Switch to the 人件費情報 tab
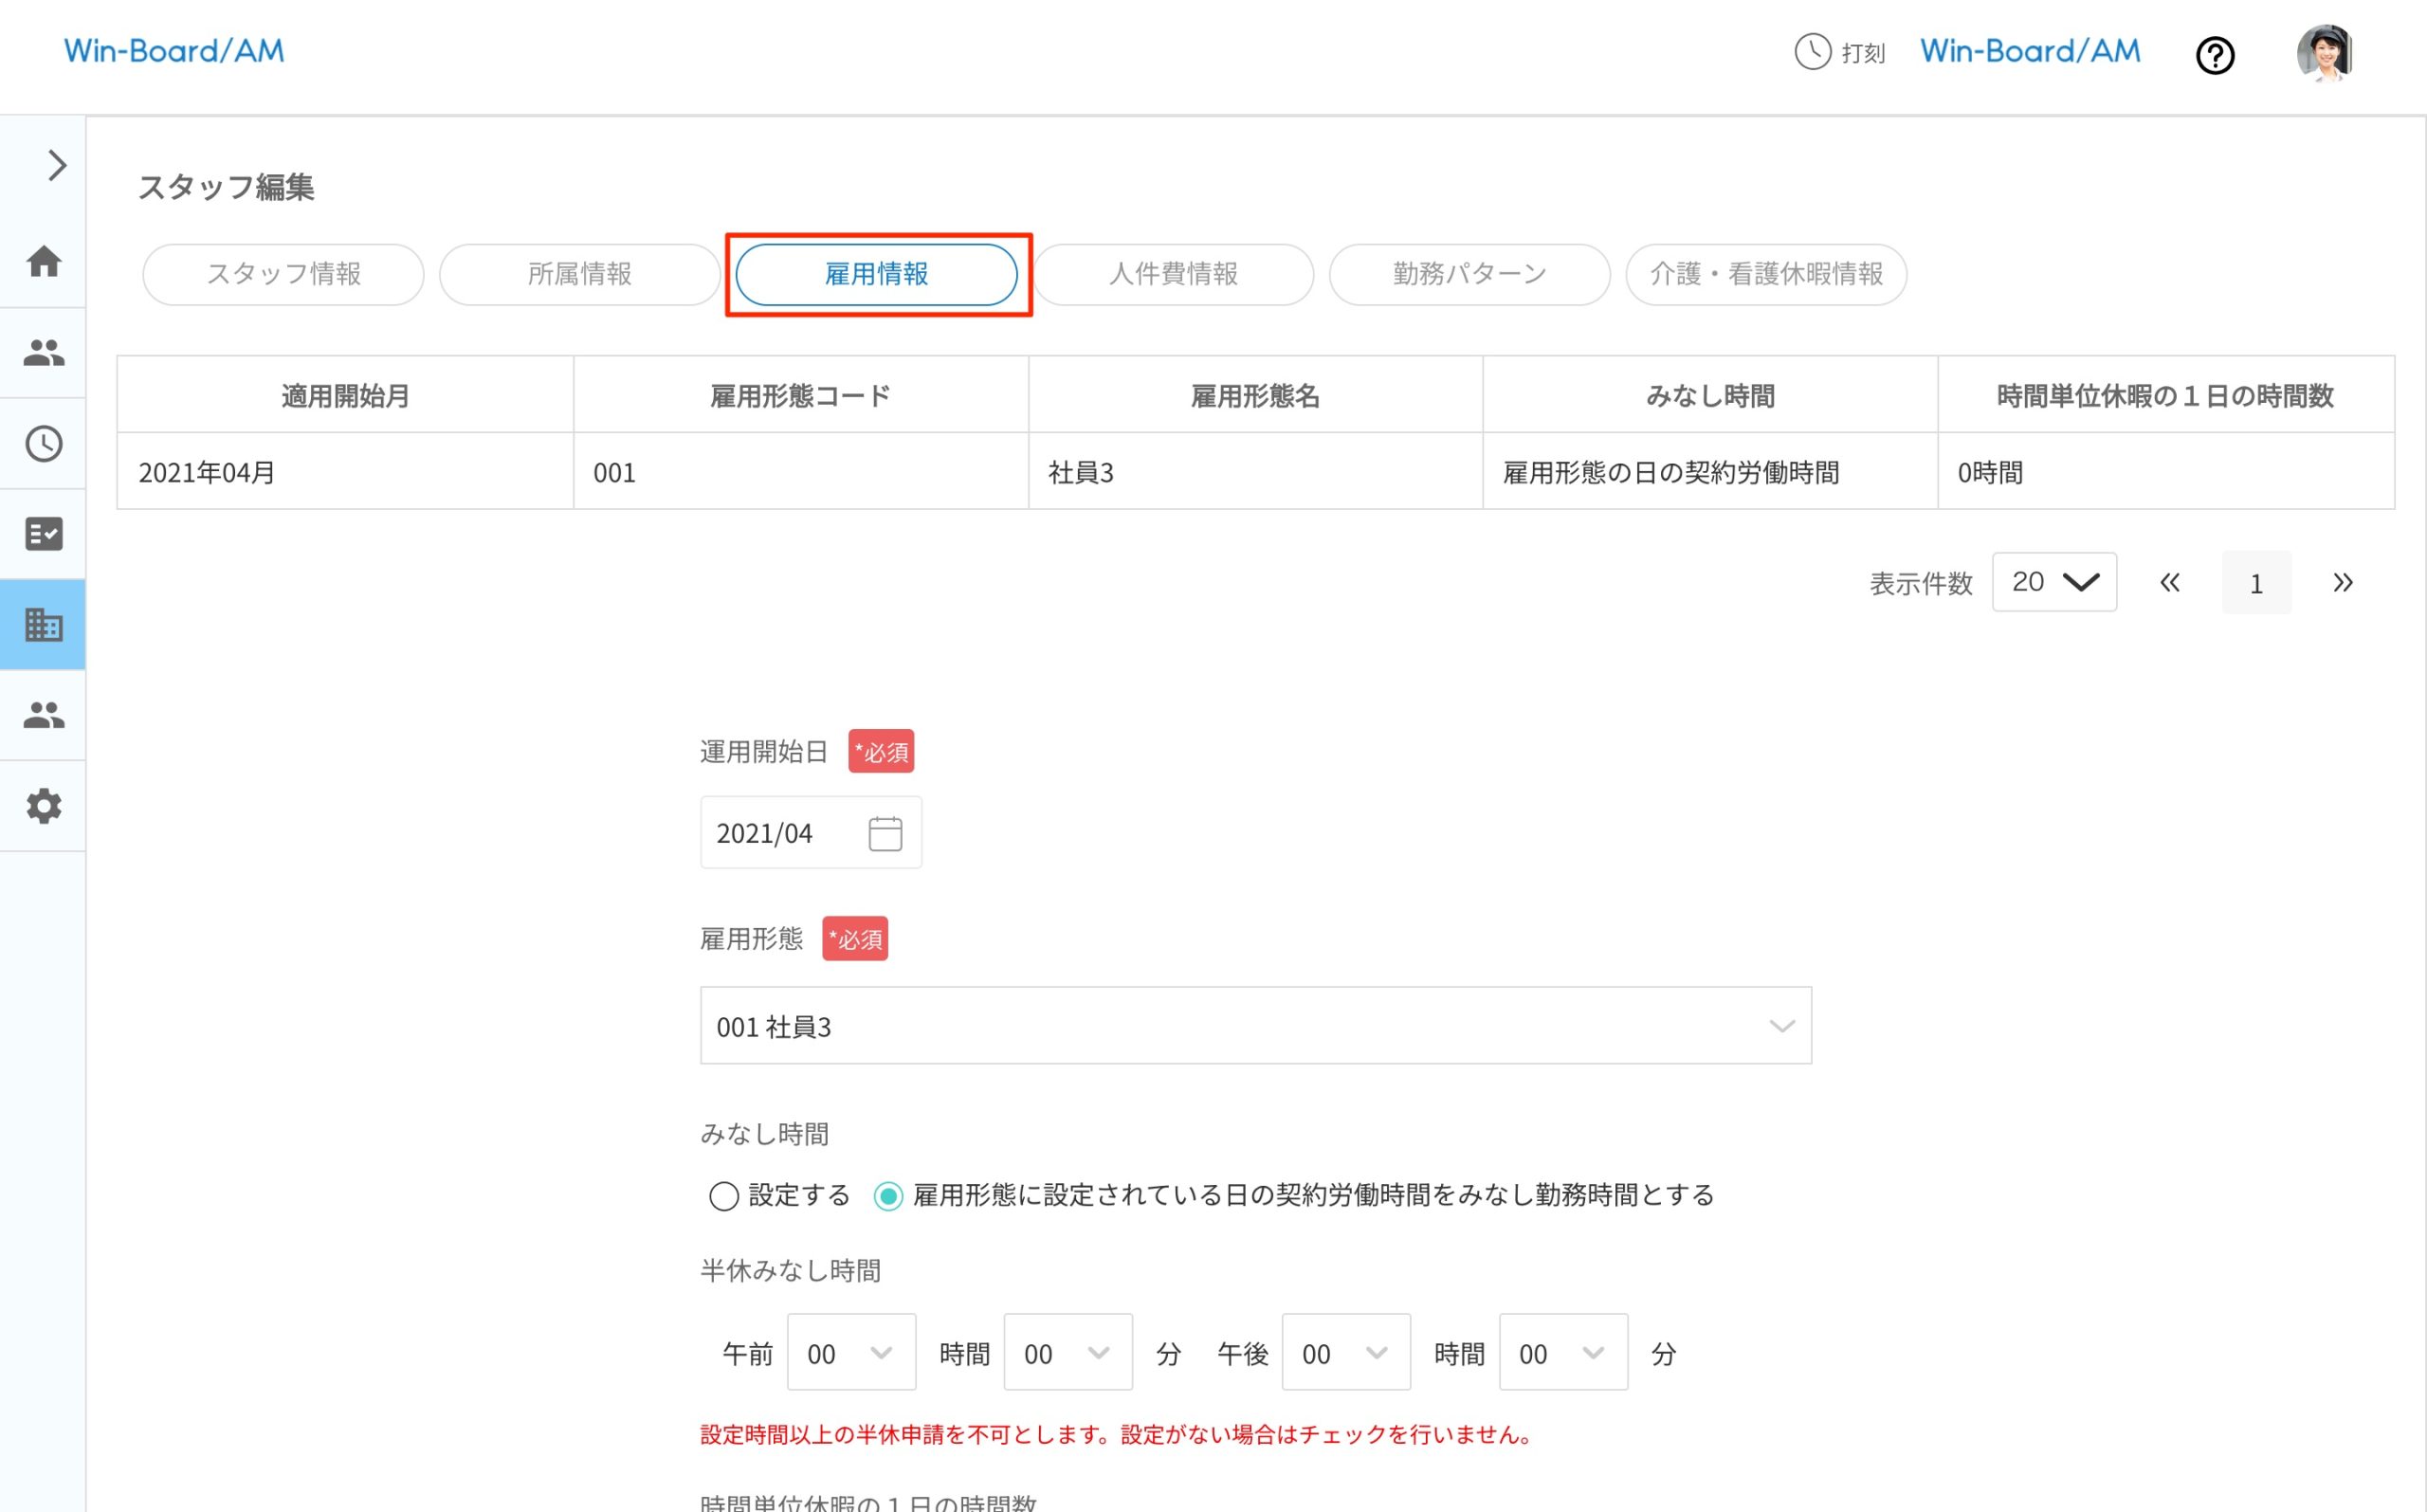2427x1512 pixels. pos(1172,274)
